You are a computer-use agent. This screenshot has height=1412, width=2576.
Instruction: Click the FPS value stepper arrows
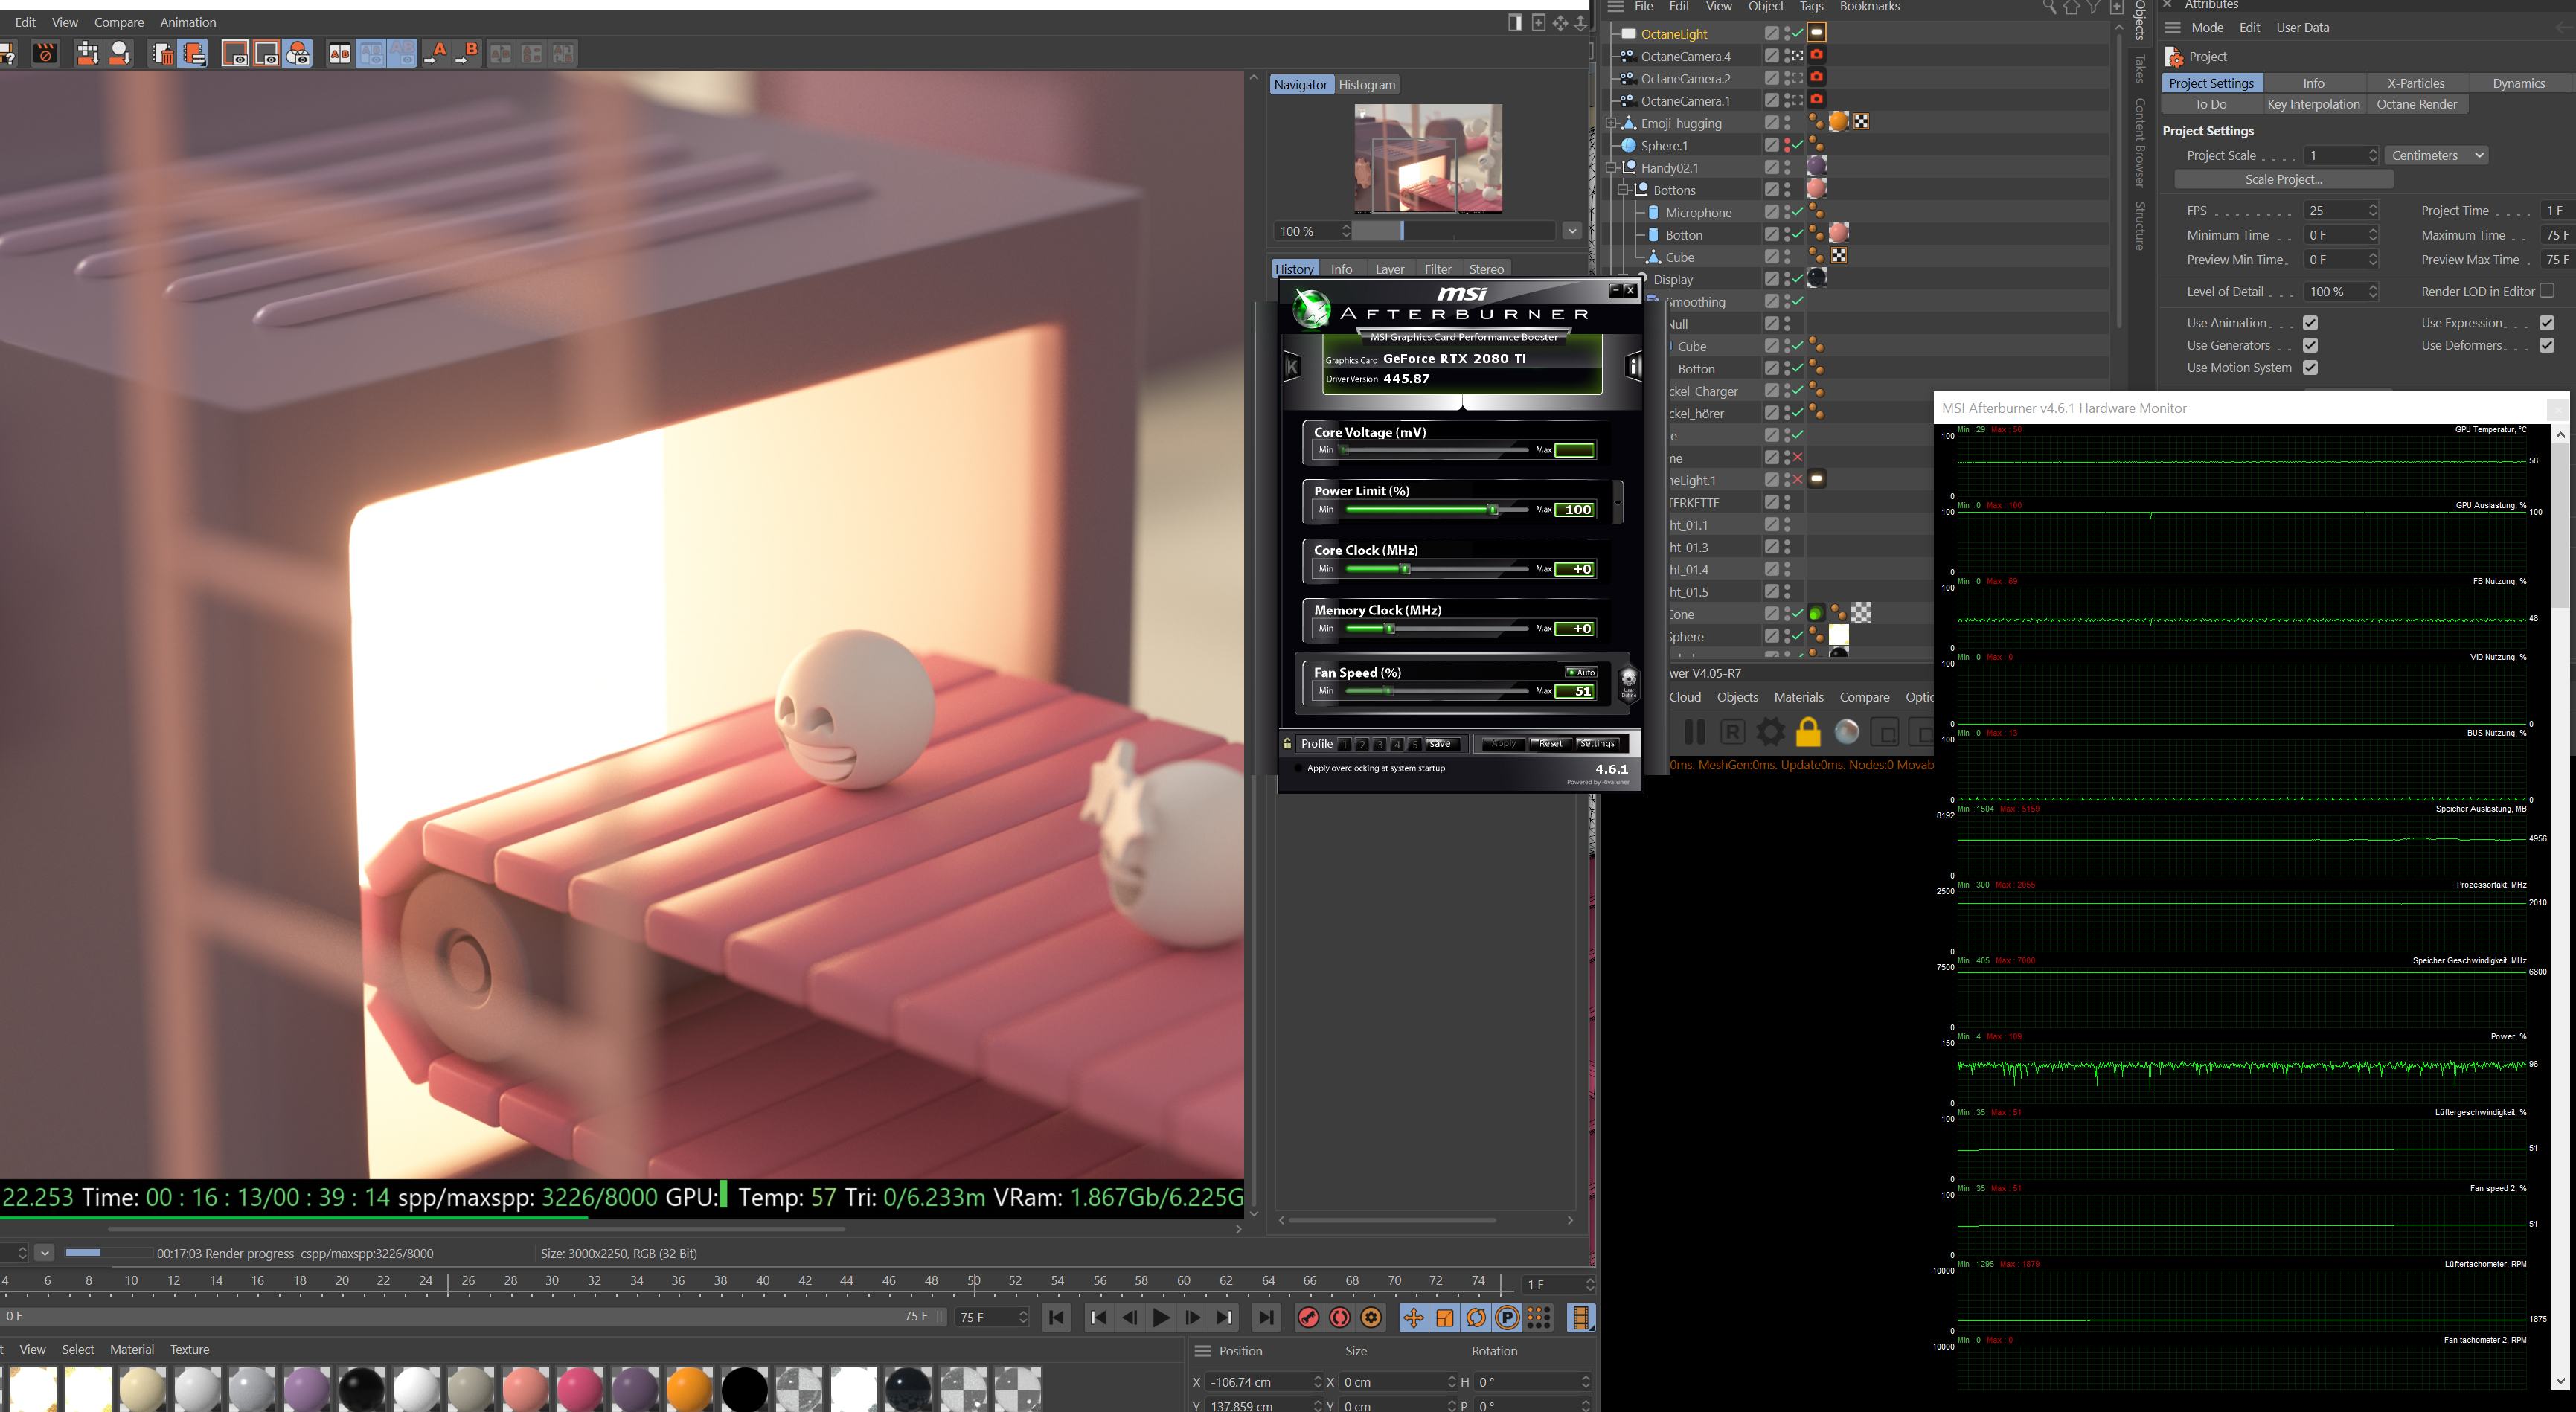pyautogui.click(x=2373, y=210)
